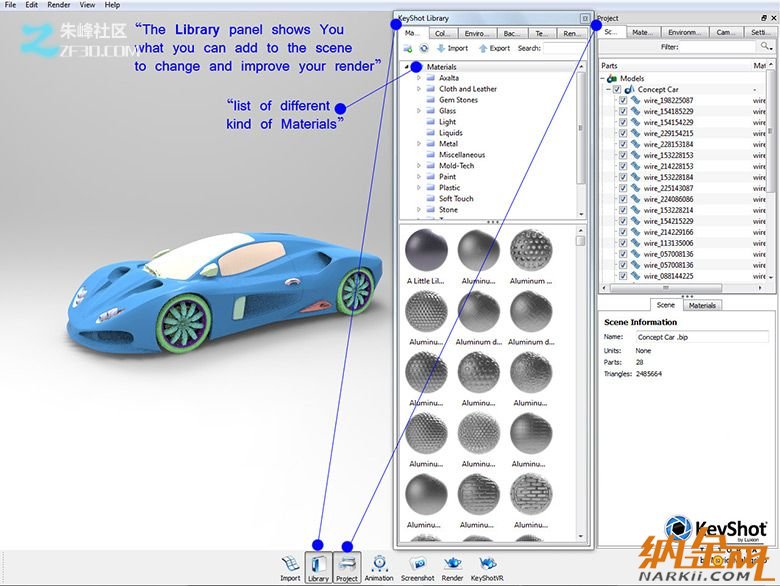This screenshot has height=586, width=780.
Task: Take a Screenshot using the camera icon
Action: point(417,566)
